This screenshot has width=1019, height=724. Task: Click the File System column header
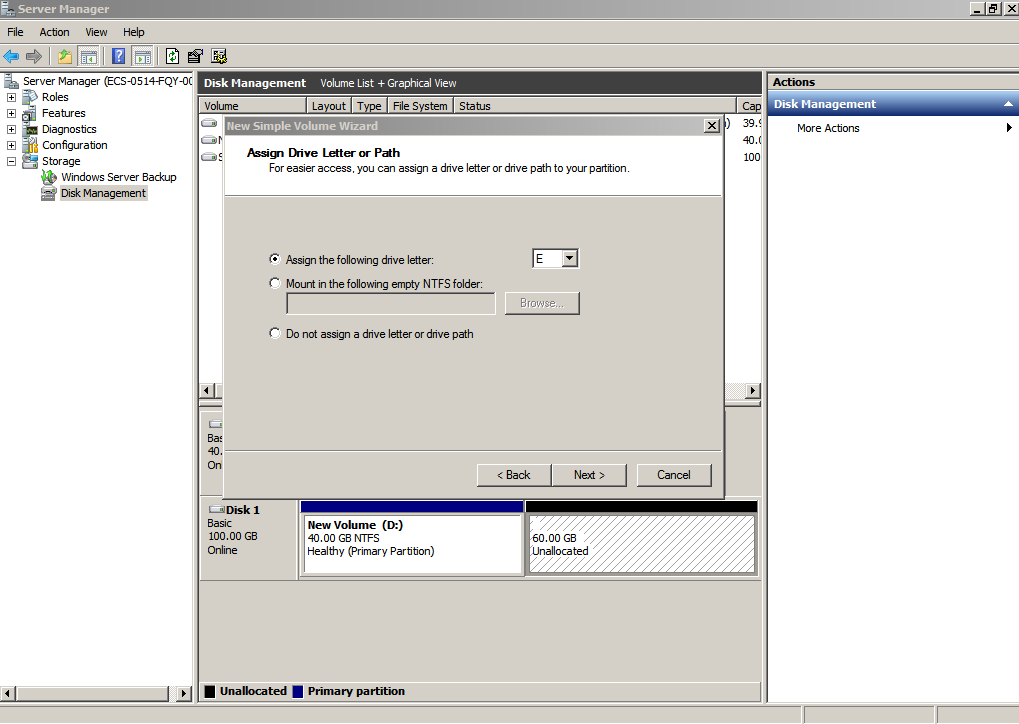point(420,106)
